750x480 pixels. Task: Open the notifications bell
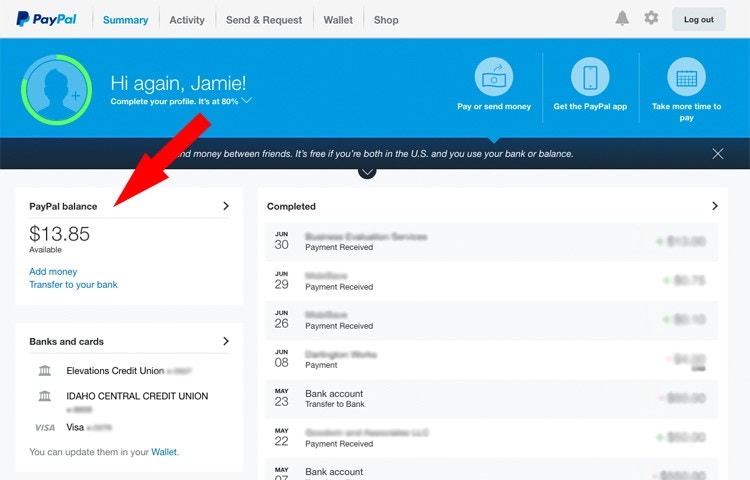click(622, 19)
